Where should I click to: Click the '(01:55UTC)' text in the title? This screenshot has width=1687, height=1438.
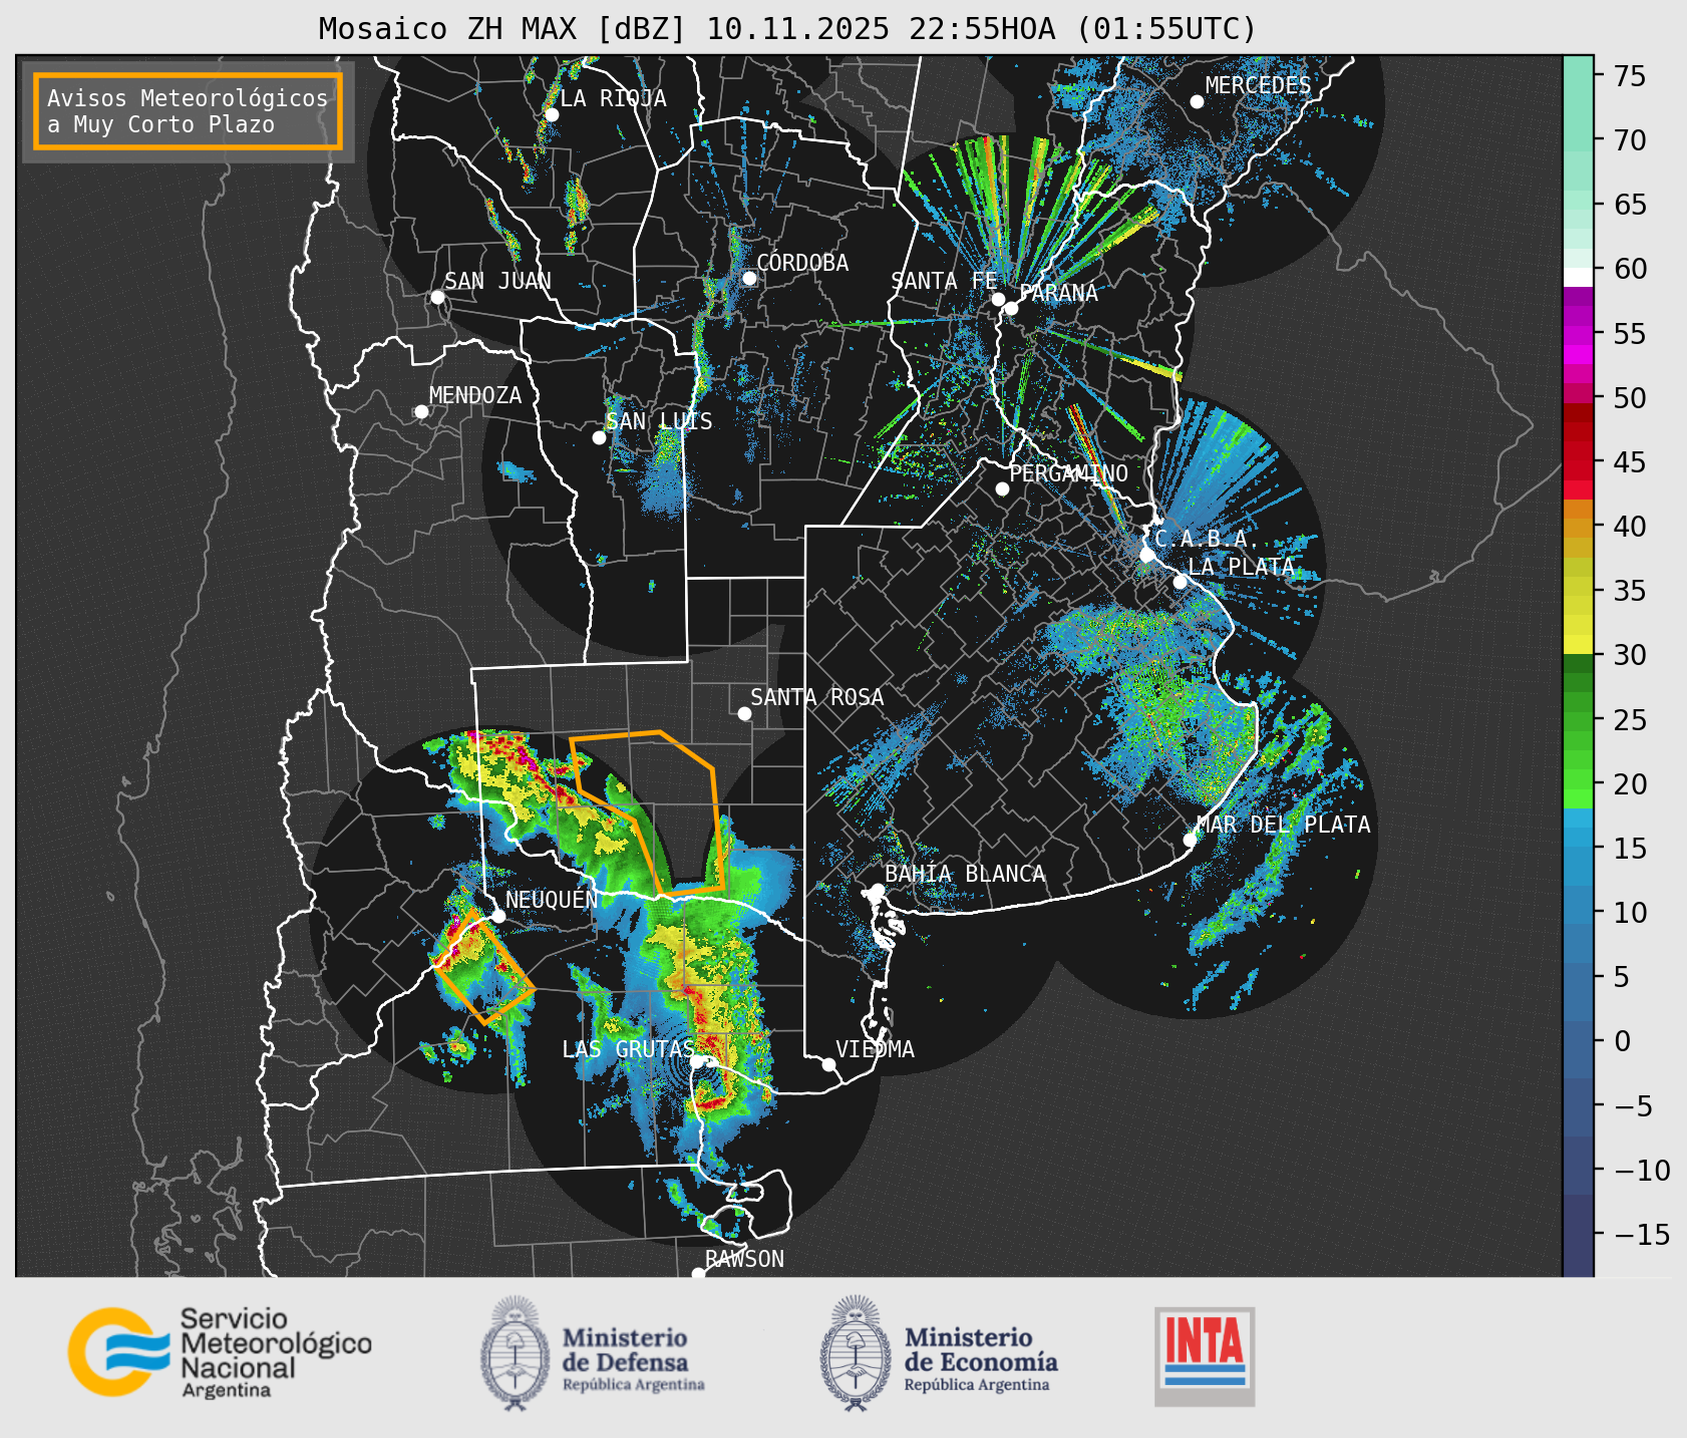(1166, 29)
